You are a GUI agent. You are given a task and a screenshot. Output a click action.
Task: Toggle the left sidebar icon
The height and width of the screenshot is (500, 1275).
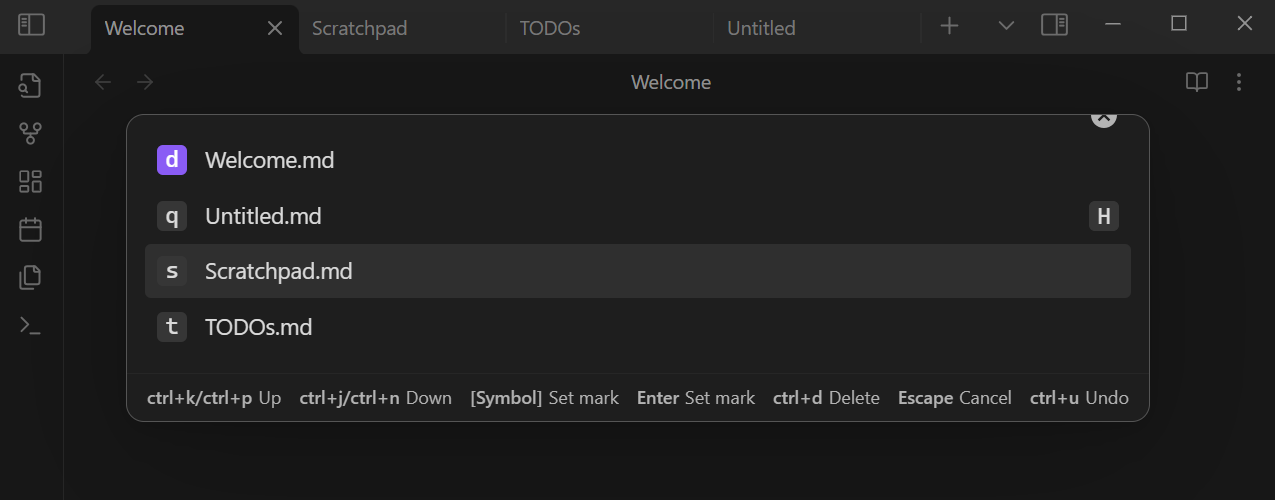[x=31, y=25]
